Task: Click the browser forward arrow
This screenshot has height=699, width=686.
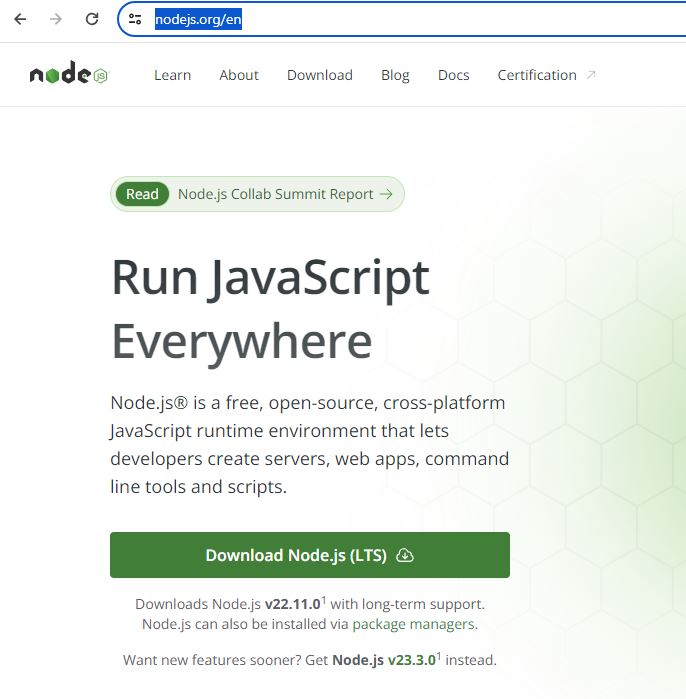Action: [56, 19]
